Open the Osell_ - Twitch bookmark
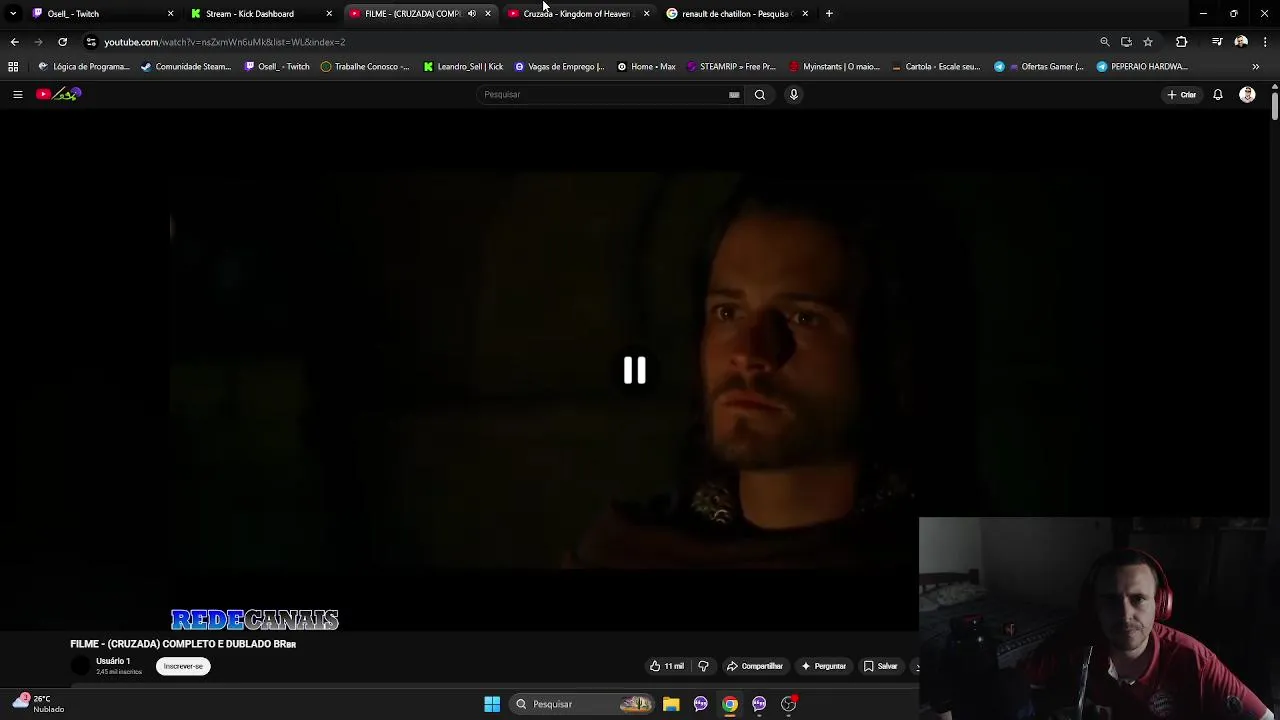This screenshot has height=720, width=1280. [x=277, y=67]
